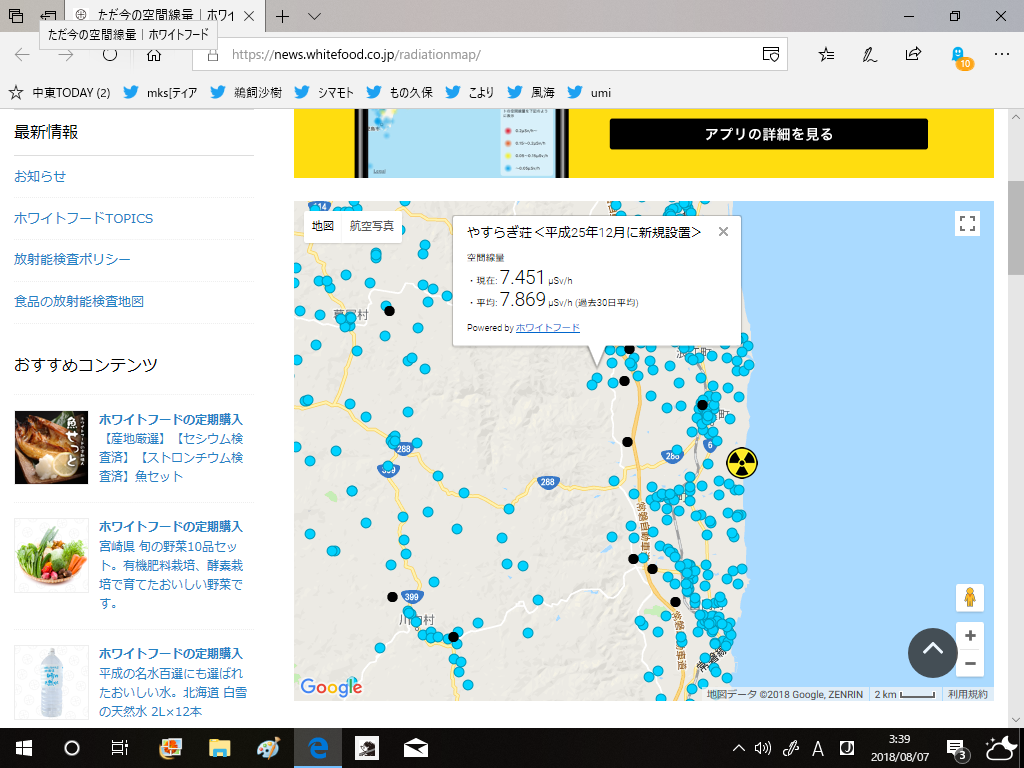The width and height of the screenshot is (1024, 768).
Task: Switch the map to 地図 view
Action: coord(323,226)
